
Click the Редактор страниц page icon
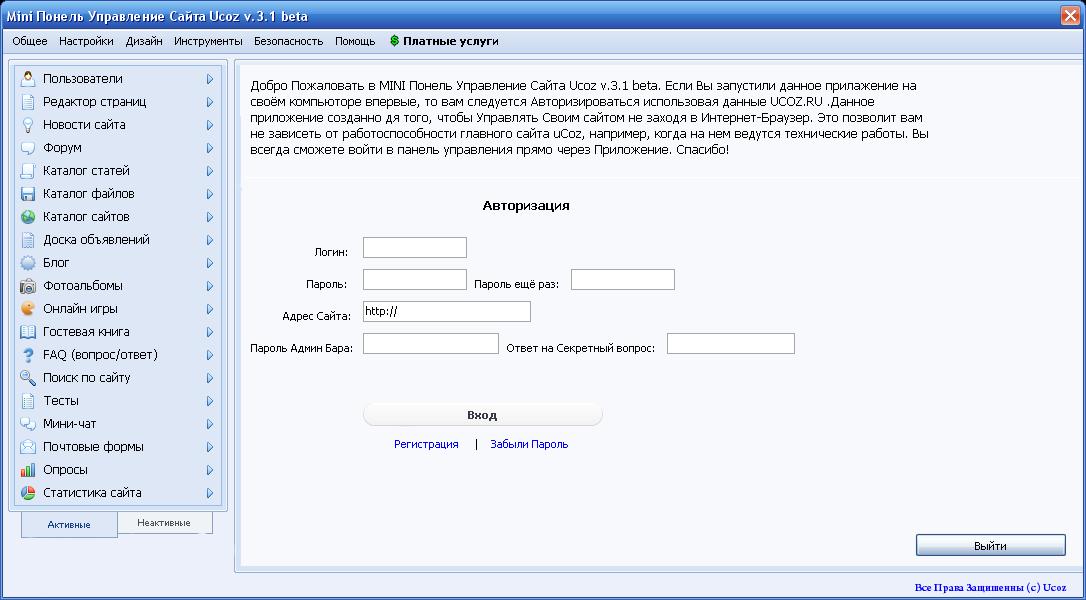[x=28, y=102]
